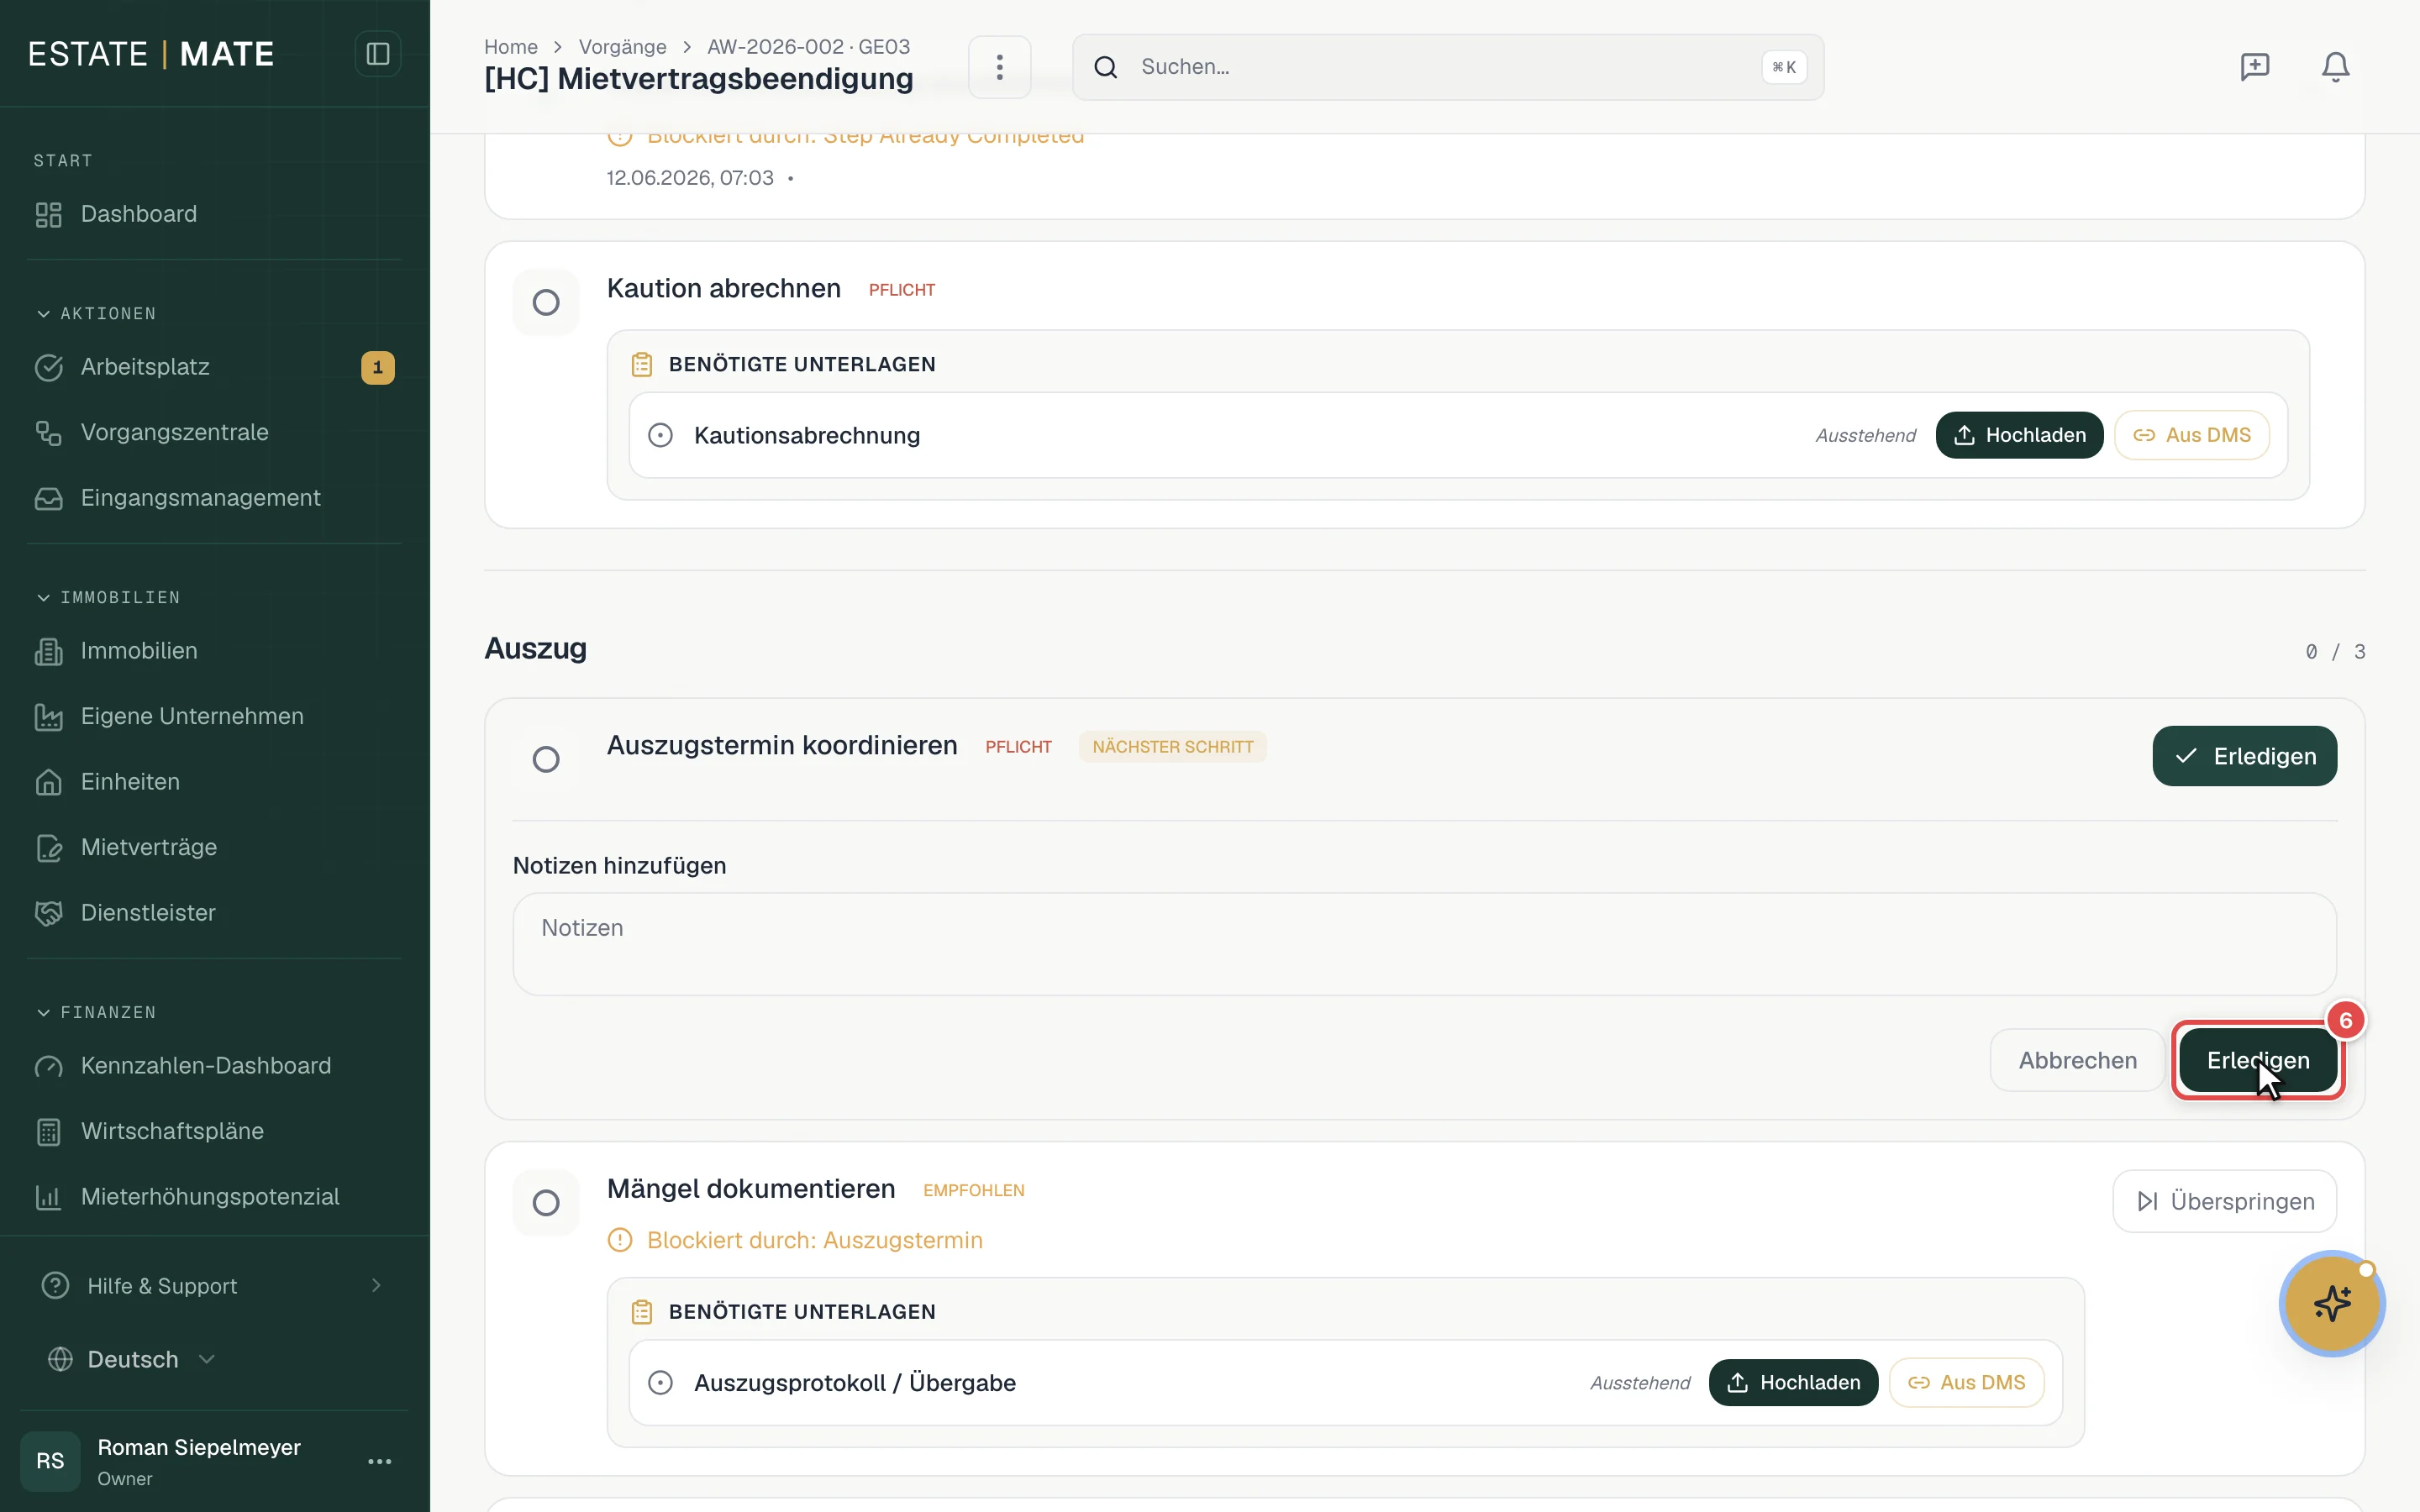The width and height of the screenshot is (2420, 1512).
Task: Collapse the sidebar with the panel icon
Action: click(378, 54)
